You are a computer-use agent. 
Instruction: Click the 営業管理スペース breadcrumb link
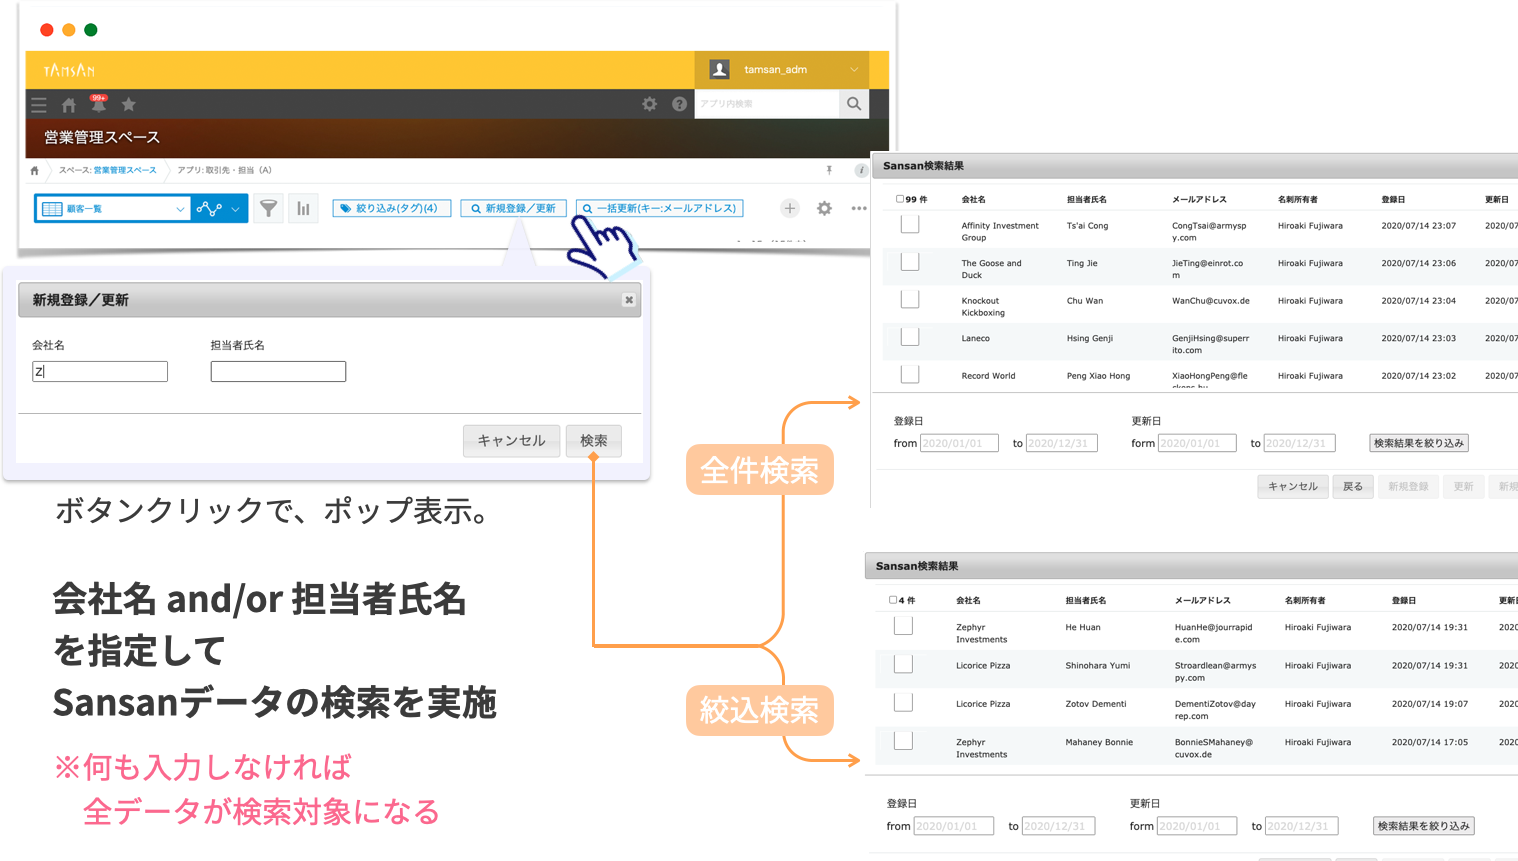pyautogui.click(x=124, y=170)
